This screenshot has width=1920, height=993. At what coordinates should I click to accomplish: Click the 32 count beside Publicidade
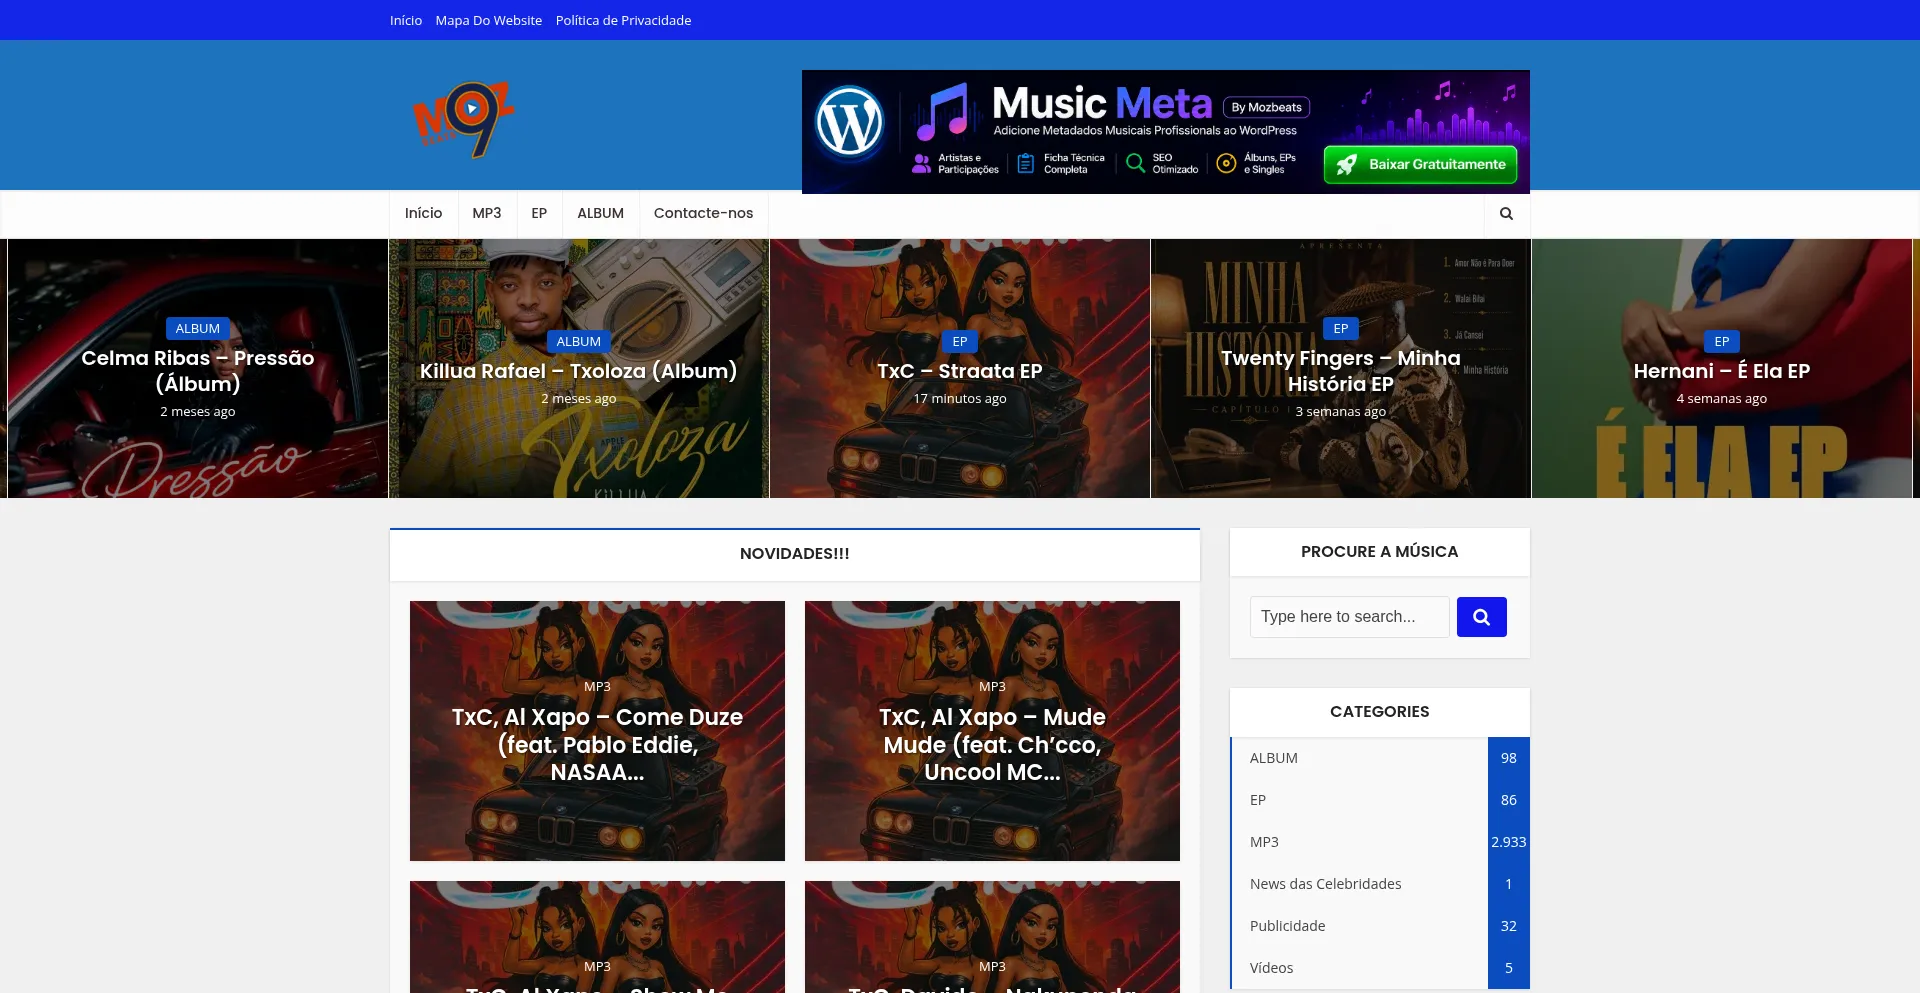(x=1508, y=926)
